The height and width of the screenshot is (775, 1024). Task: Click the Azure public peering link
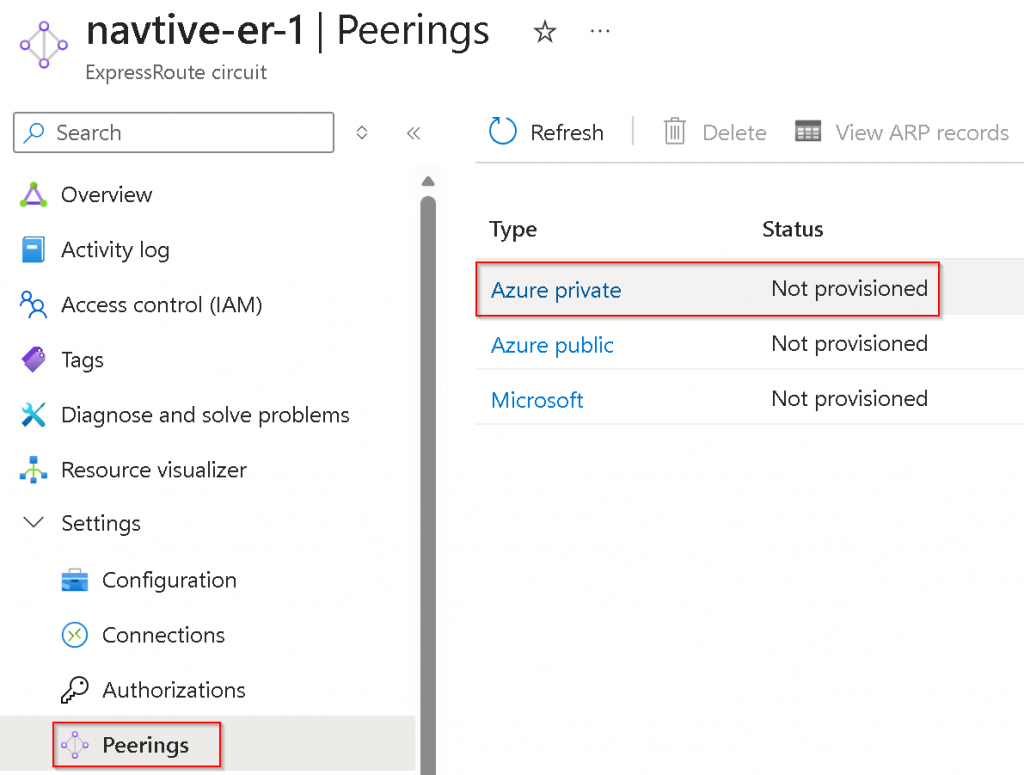[552, 345]
